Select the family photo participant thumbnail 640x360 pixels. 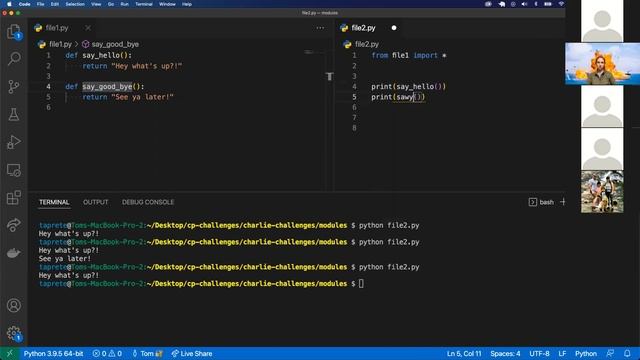pyautogui.click(x=602, y=191)
